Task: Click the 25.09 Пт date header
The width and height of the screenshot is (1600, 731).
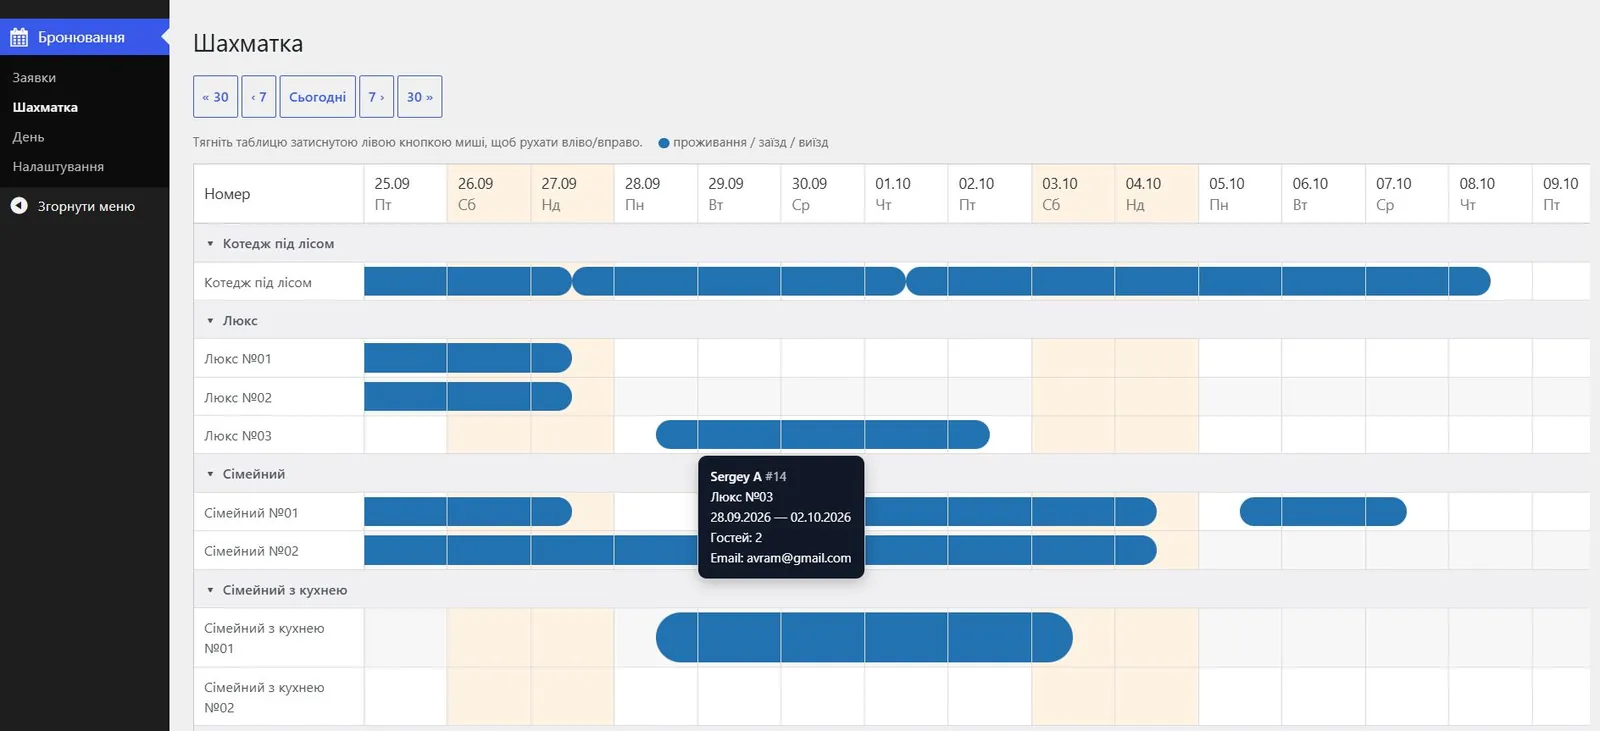Action: point(406,194)
